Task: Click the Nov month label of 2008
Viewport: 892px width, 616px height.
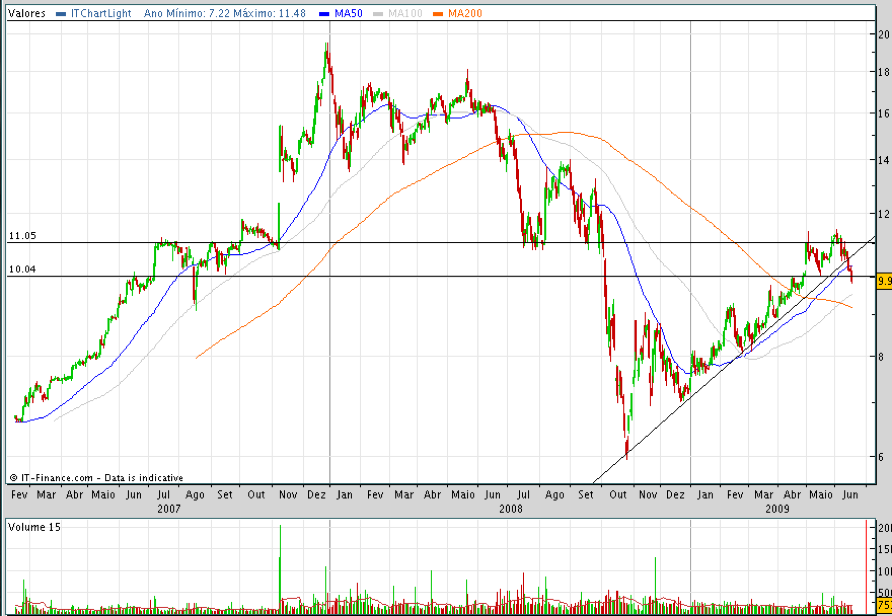Action: [x=648, y=495]
